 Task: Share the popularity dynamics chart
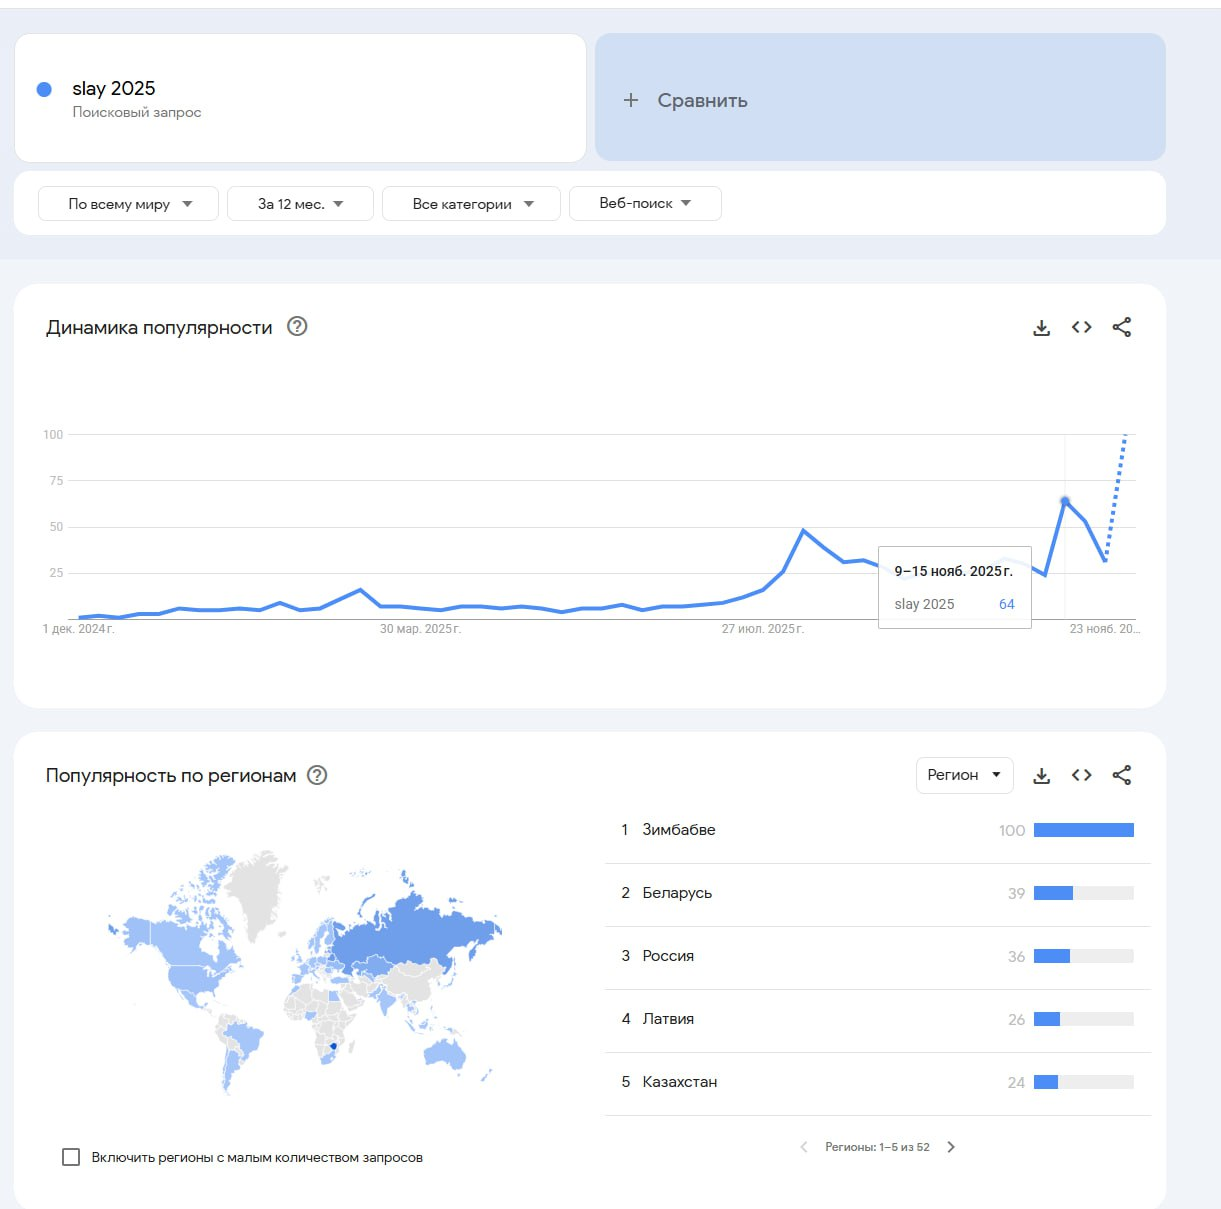(x=1122, y=328)
